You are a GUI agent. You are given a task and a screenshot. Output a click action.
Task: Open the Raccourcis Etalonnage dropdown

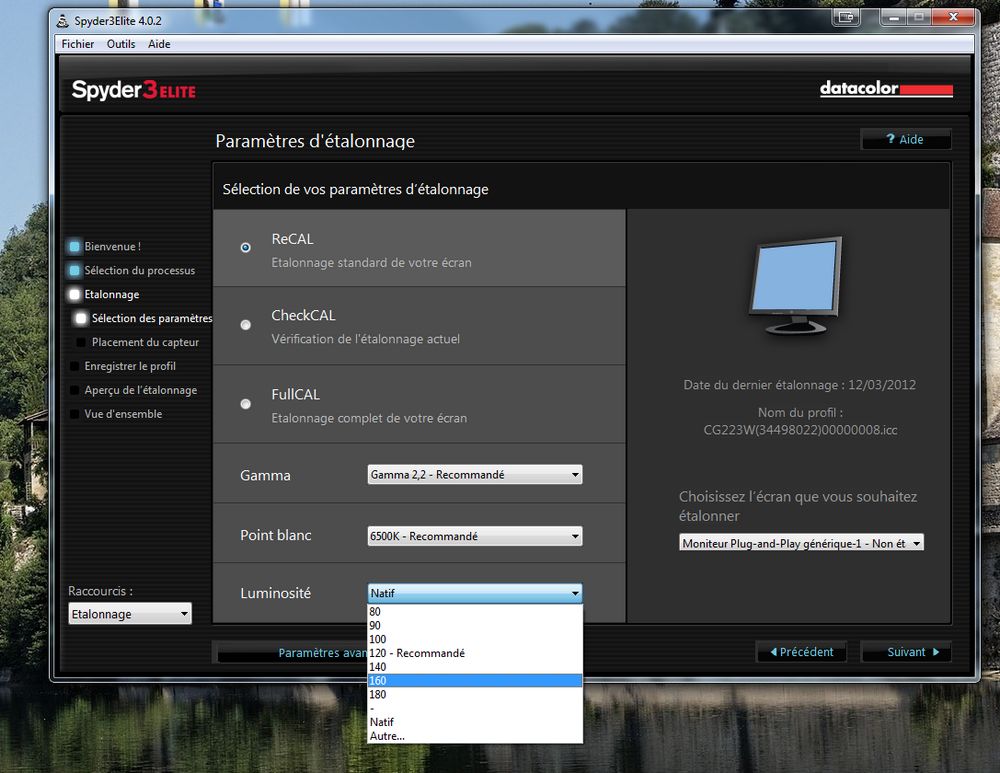[129, 614]
